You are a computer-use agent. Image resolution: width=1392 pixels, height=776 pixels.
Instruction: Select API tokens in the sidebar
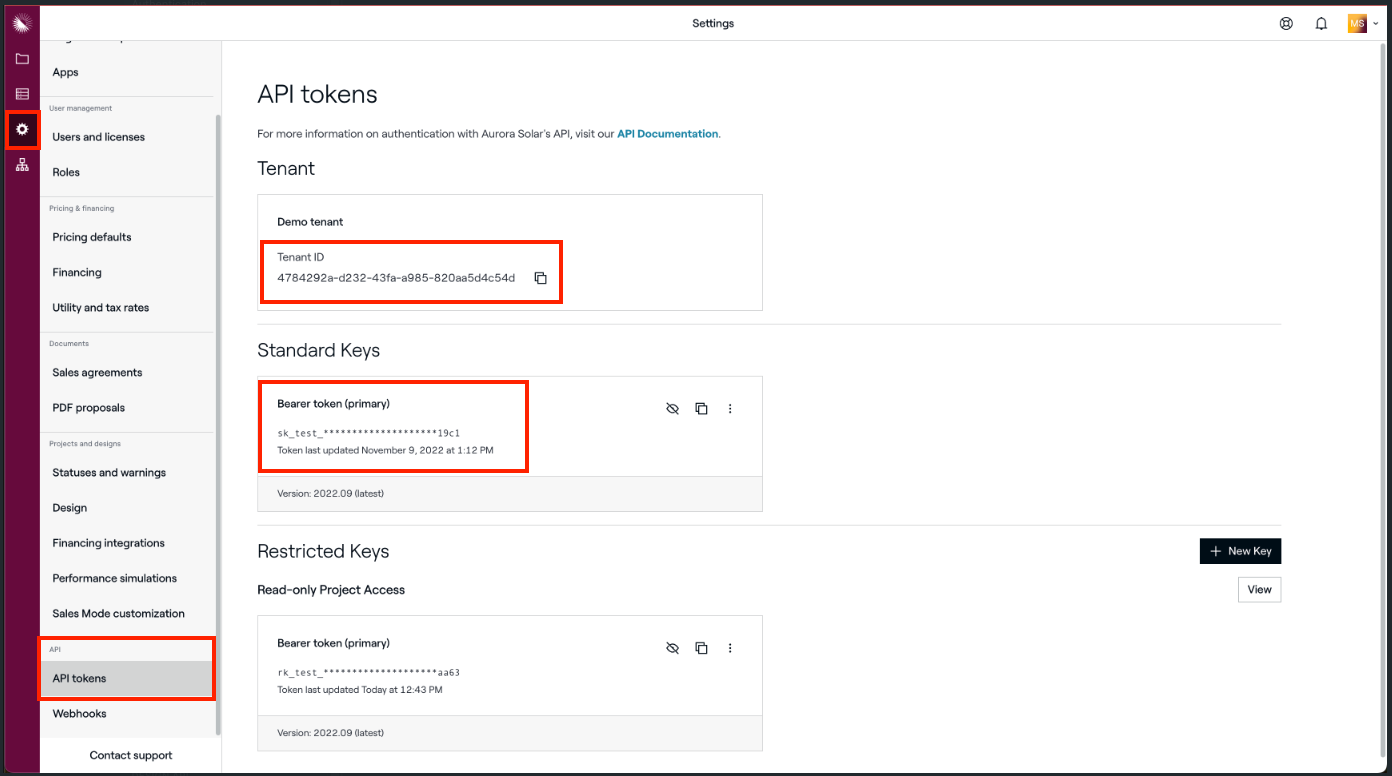(x=127, y=678)
